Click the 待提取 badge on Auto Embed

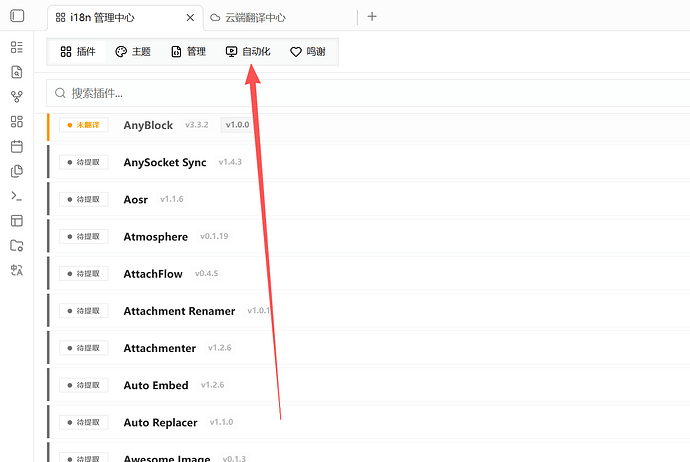pyautogui.click(x=84, y=385)
